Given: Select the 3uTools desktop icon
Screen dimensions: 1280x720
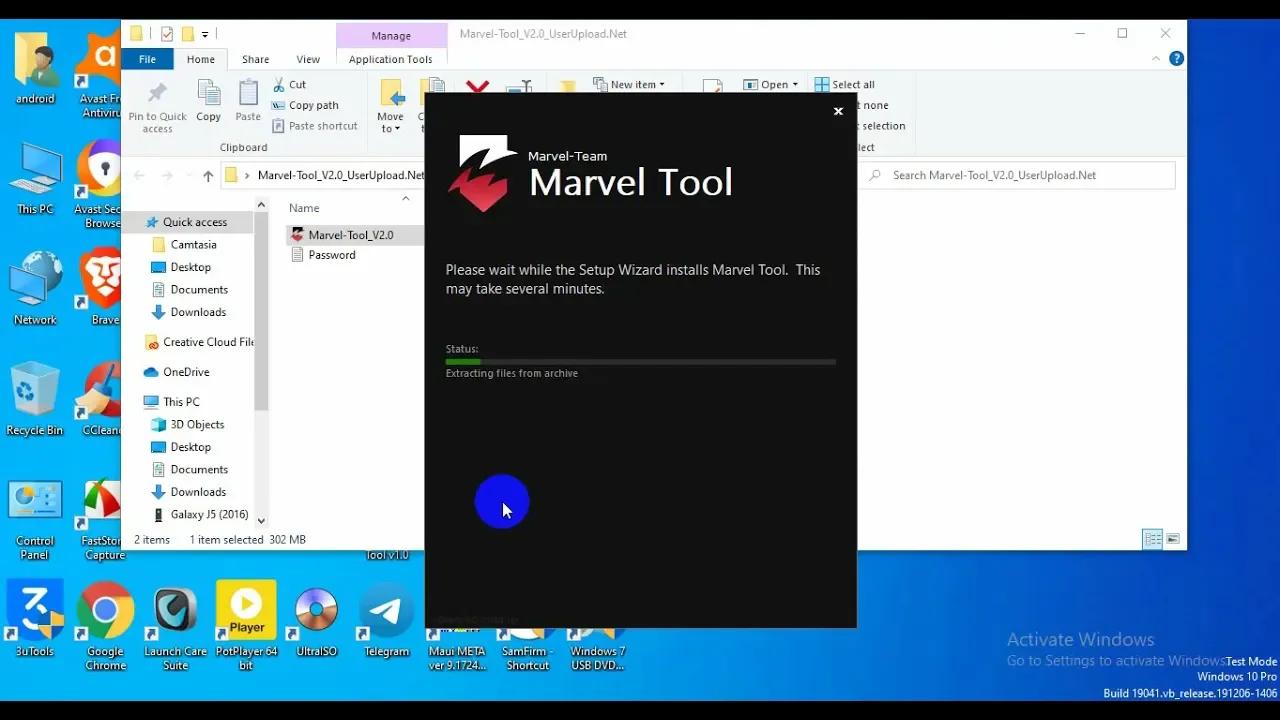Looking at the screenshot, I should [x=35, y=620].
